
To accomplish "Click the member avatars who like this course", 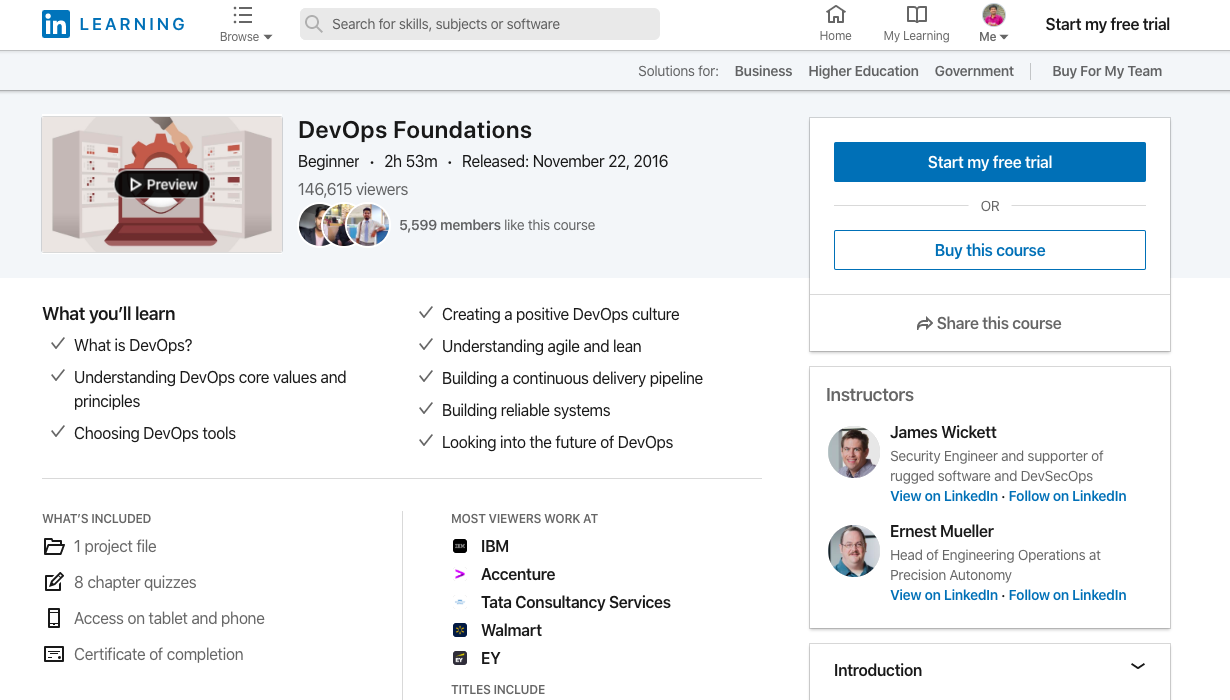I will coord(343,225).
